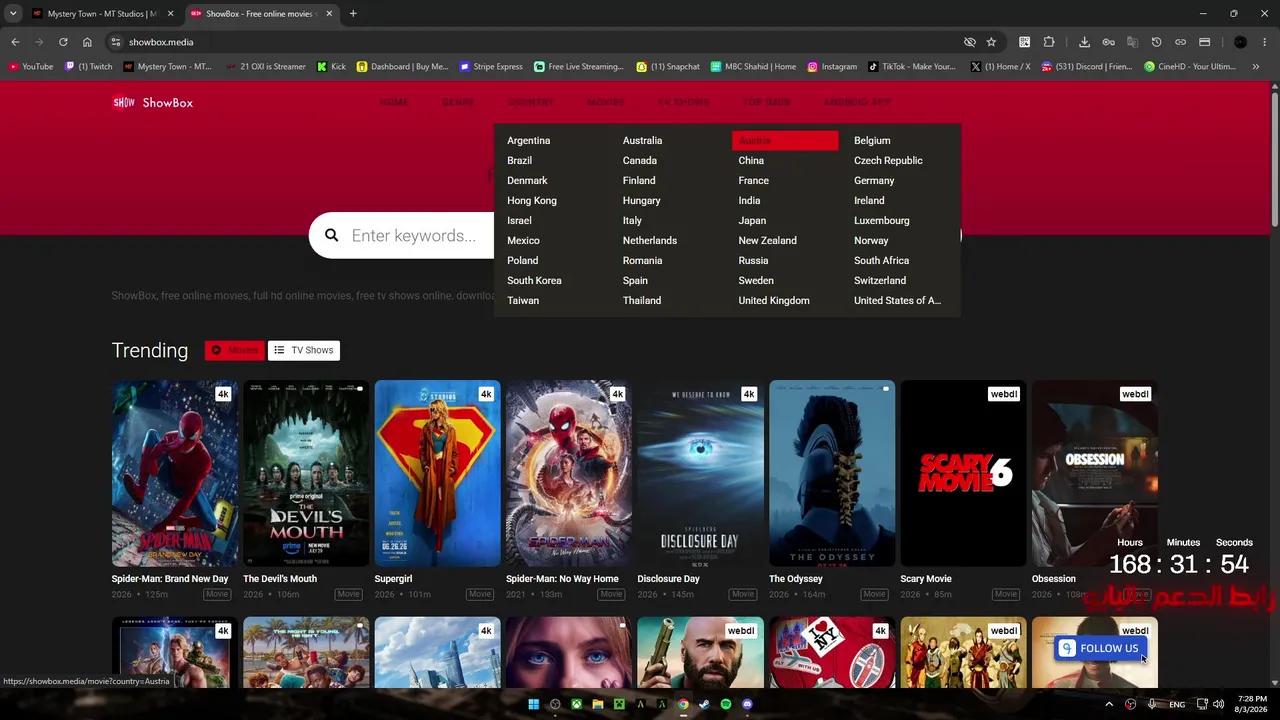Open Xbox from the taskbar
The height and width of the screenshot is (720, 1280).
(577, 704)
